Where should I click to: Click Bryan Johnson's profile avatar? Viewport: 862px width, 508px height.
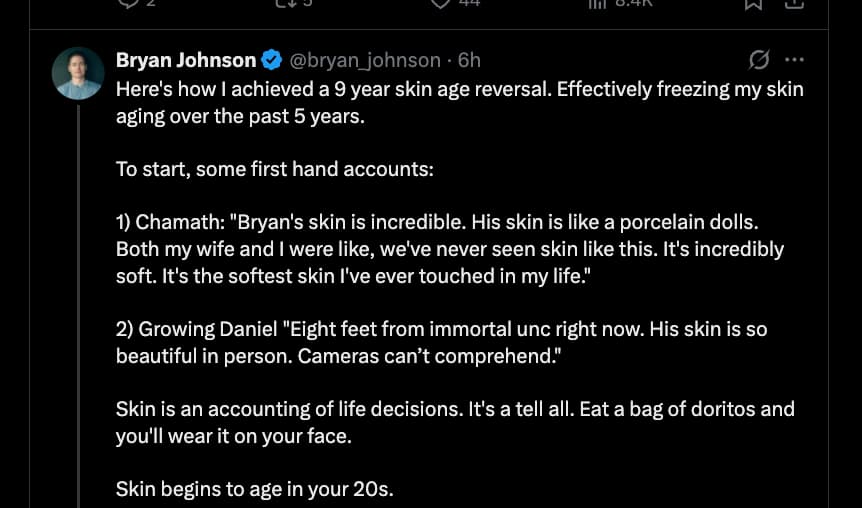coord(78,73)
